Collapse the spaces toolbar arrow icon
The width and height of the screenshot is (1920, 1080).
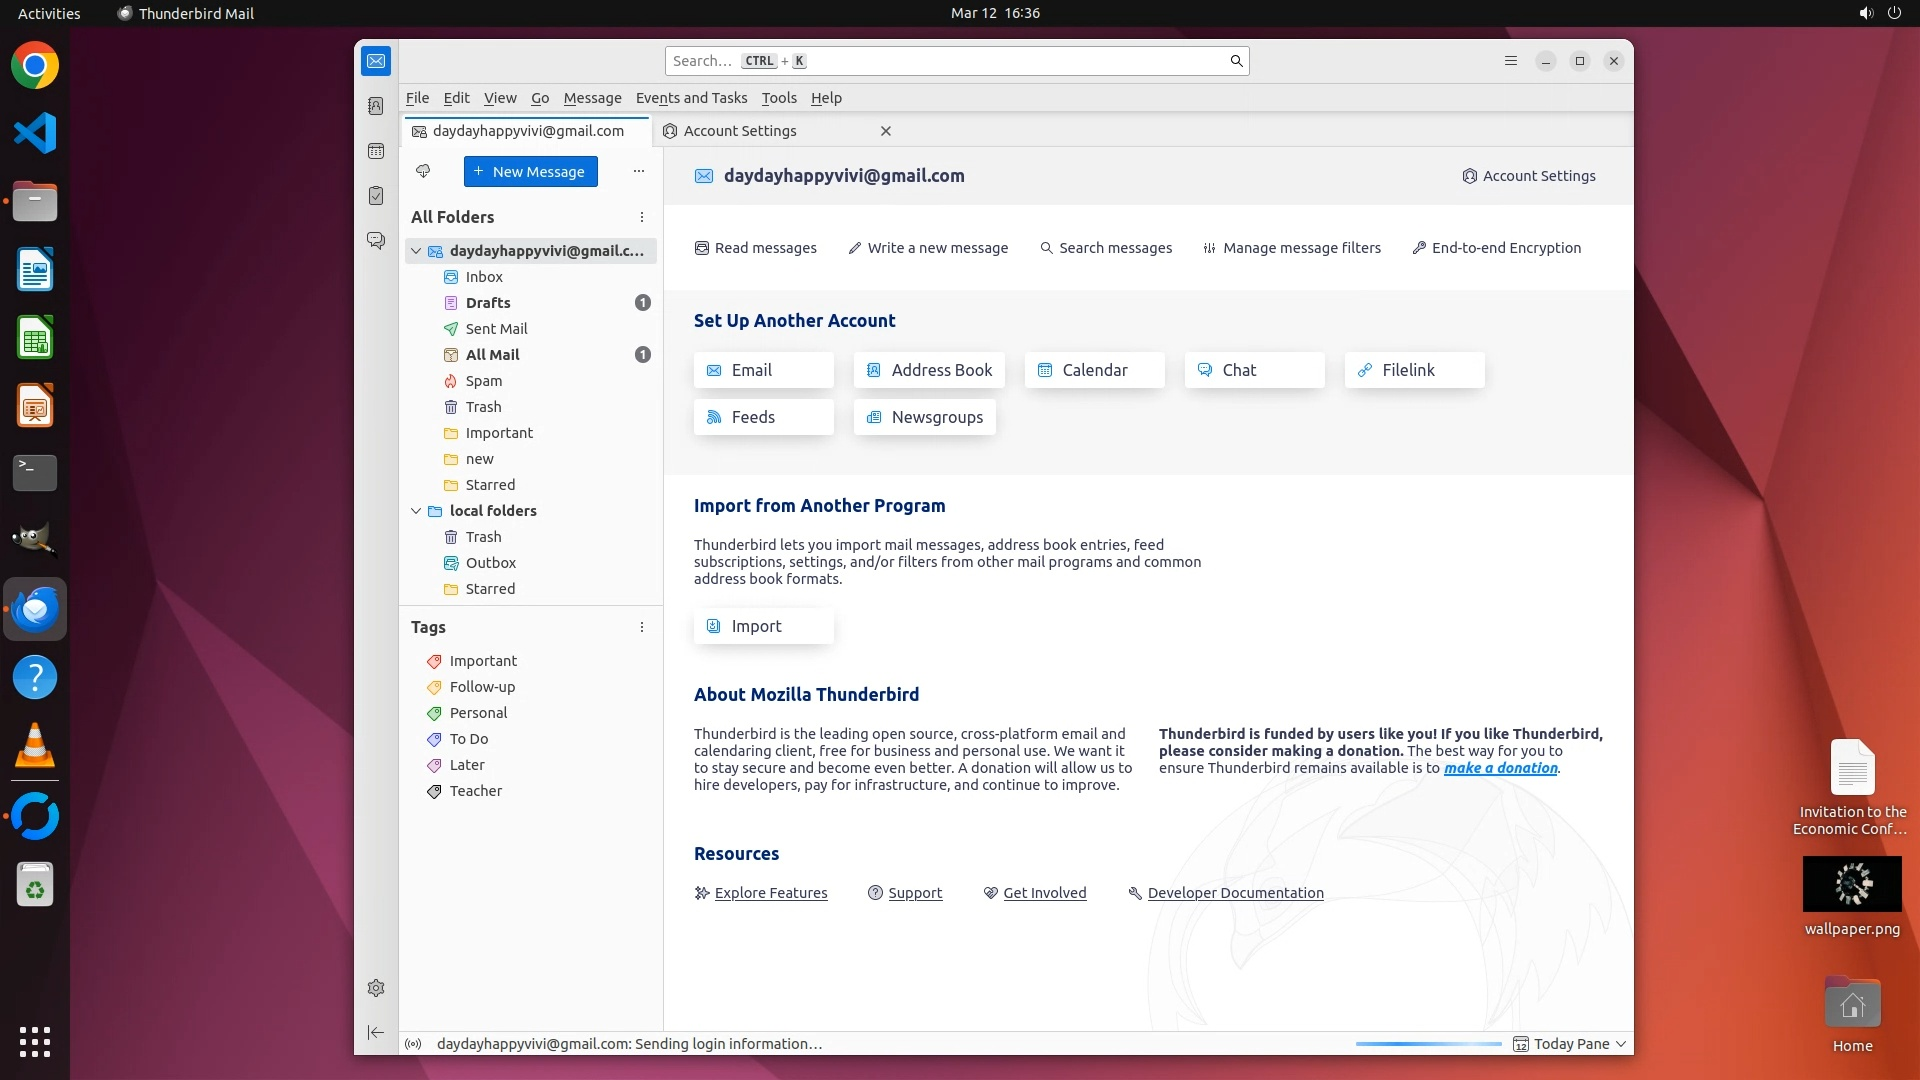point(376,1032)
